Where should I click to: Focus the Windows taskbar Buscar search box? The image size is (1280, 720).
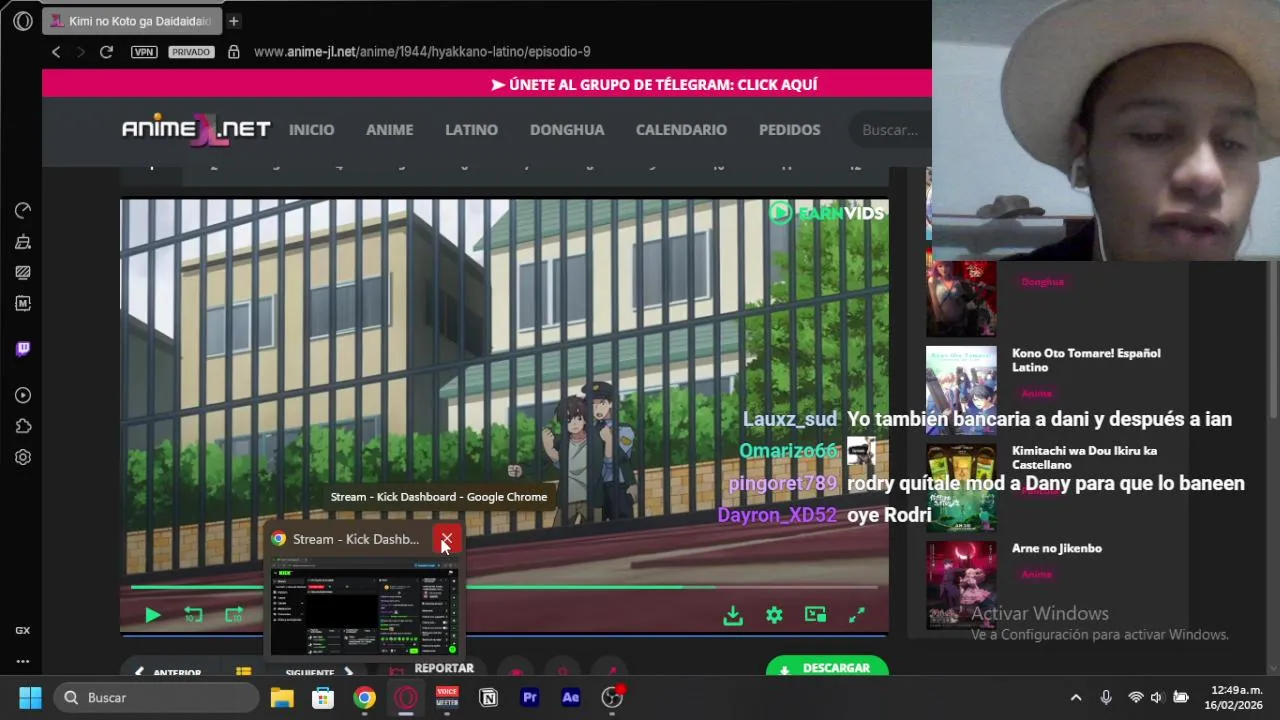tap(157, 697)
